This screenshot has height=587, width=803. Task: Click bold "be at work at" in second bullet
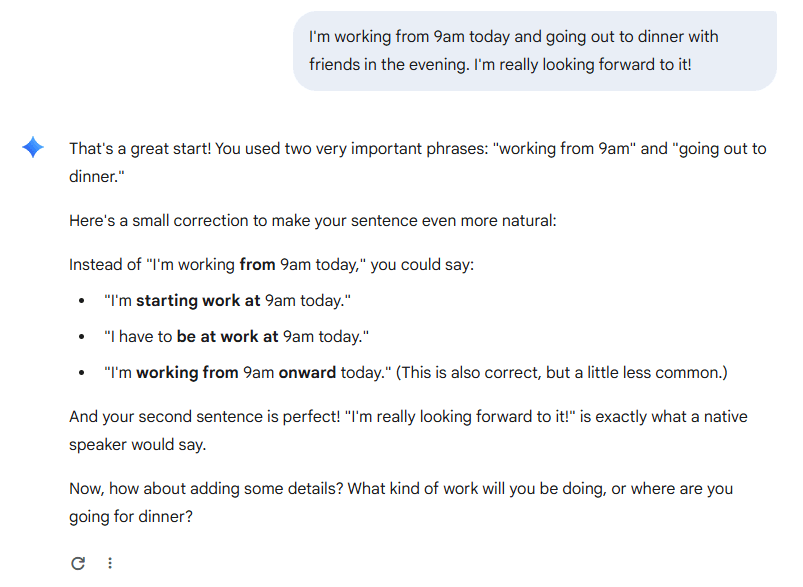227,337
